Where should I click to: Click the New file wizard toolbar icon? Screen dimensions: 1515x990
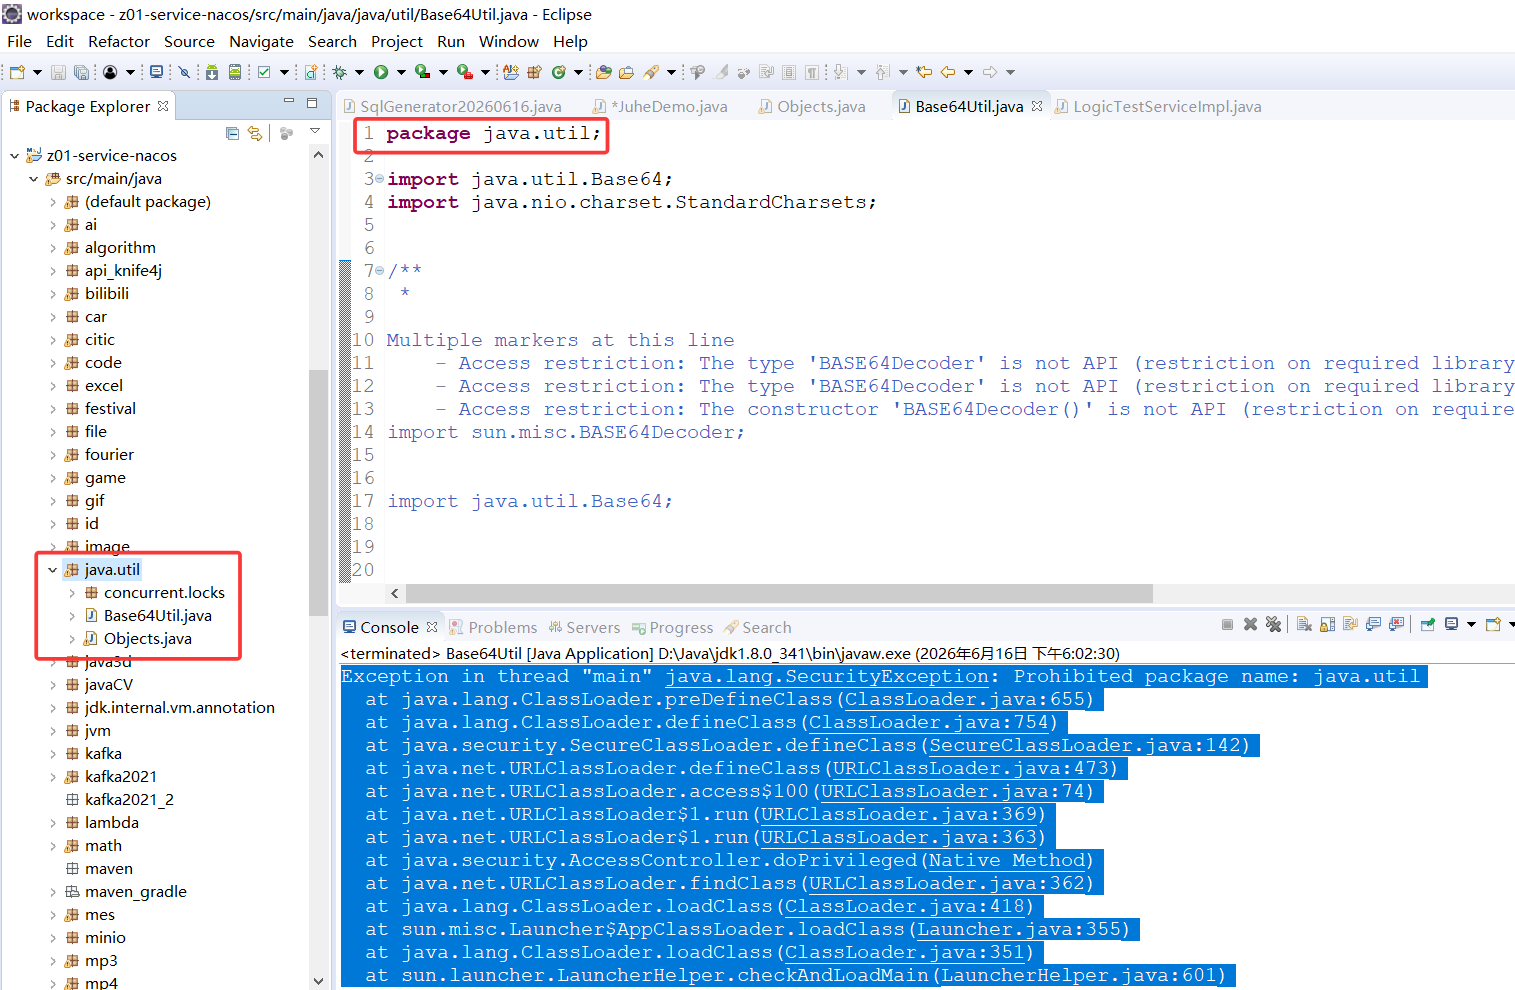coord(17,72)
